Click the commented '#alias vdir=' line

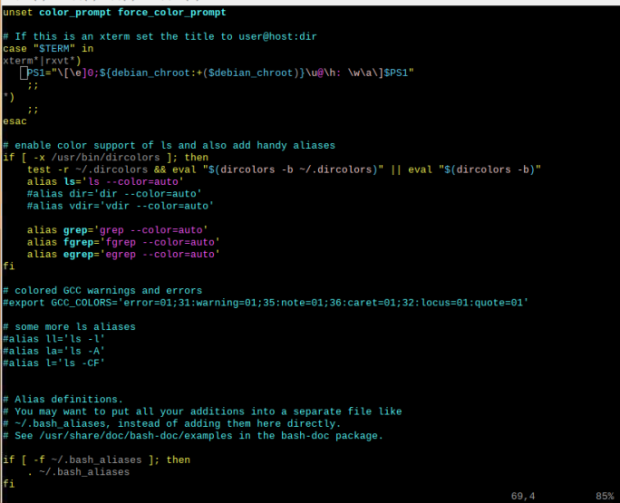[x=120, y=206]
